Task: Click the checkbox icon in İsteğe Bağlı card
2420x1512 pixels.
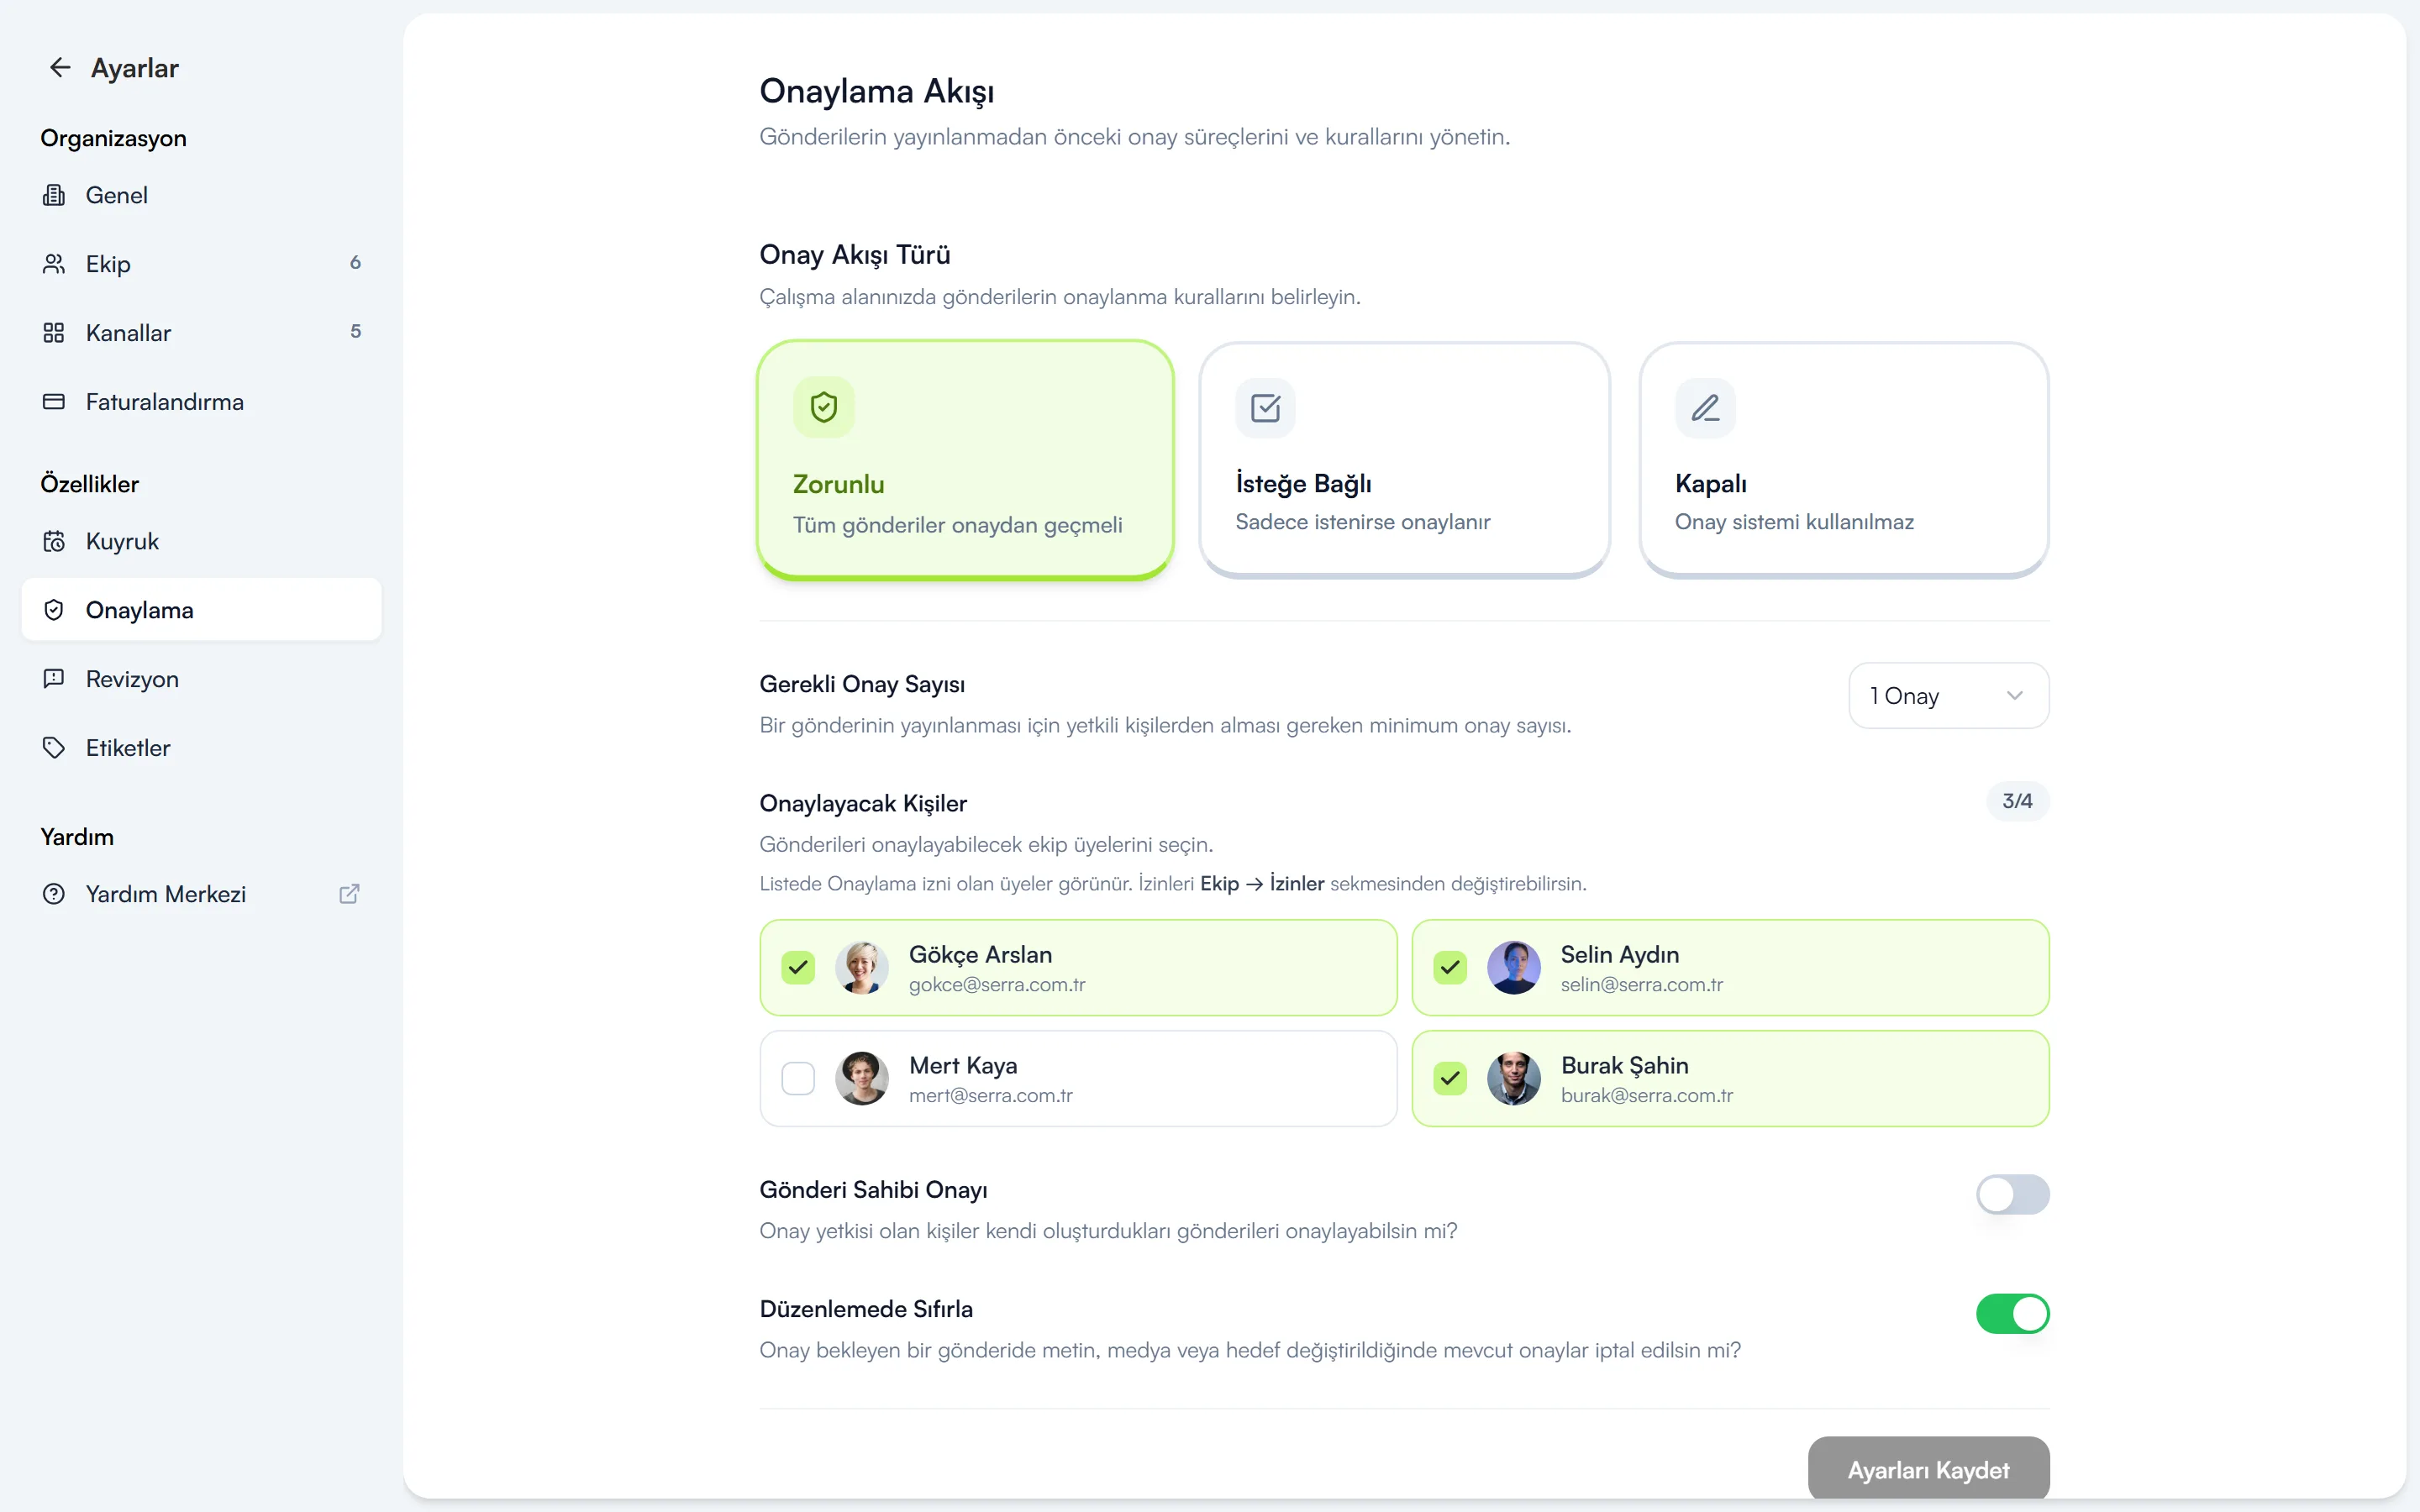Action: (1265, 408)
